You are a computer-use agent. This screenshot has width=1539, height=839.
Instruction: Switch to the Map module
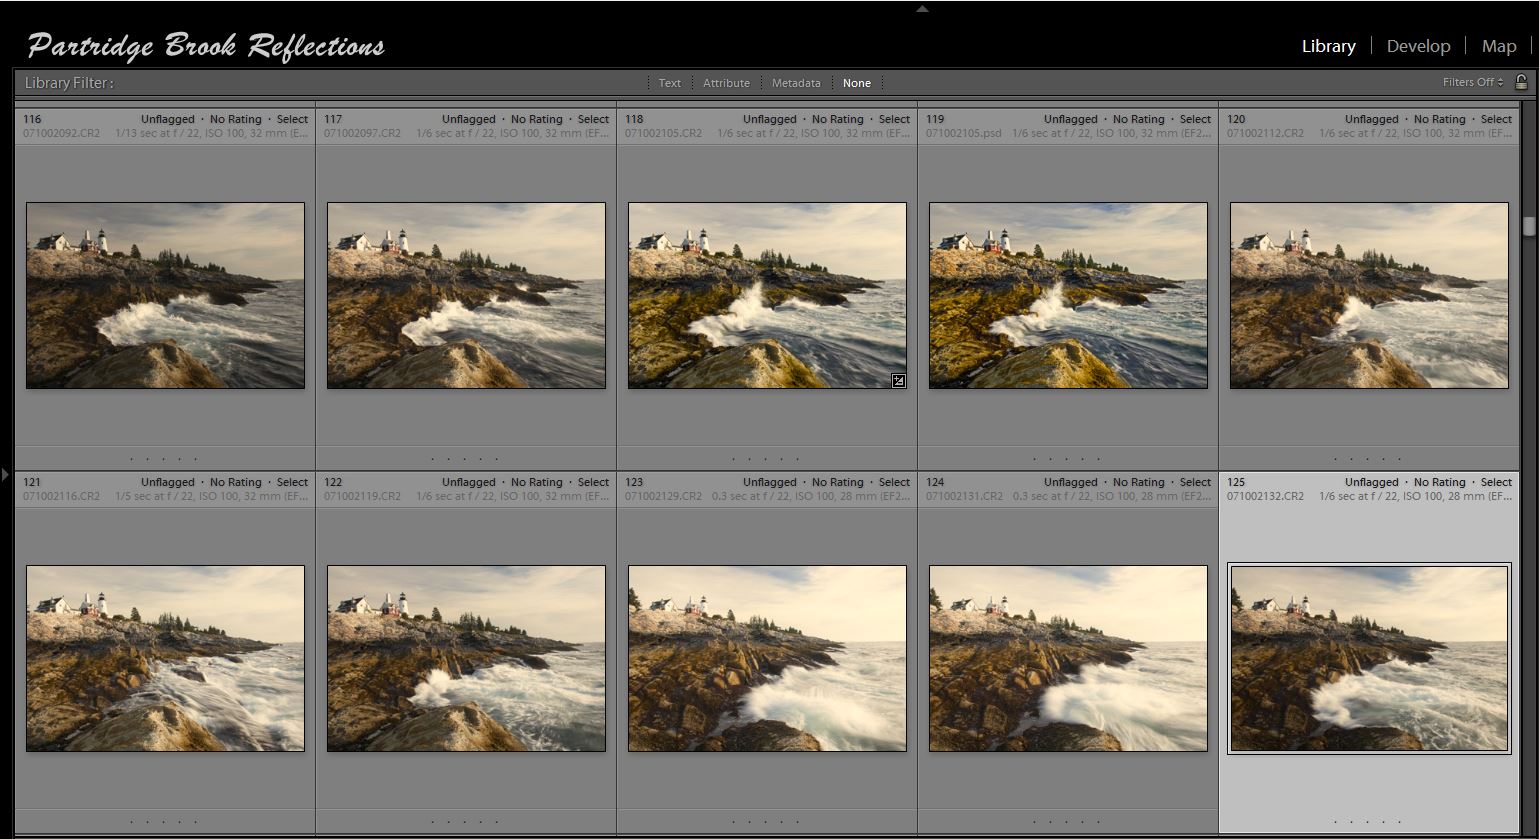click(1499, 46)
